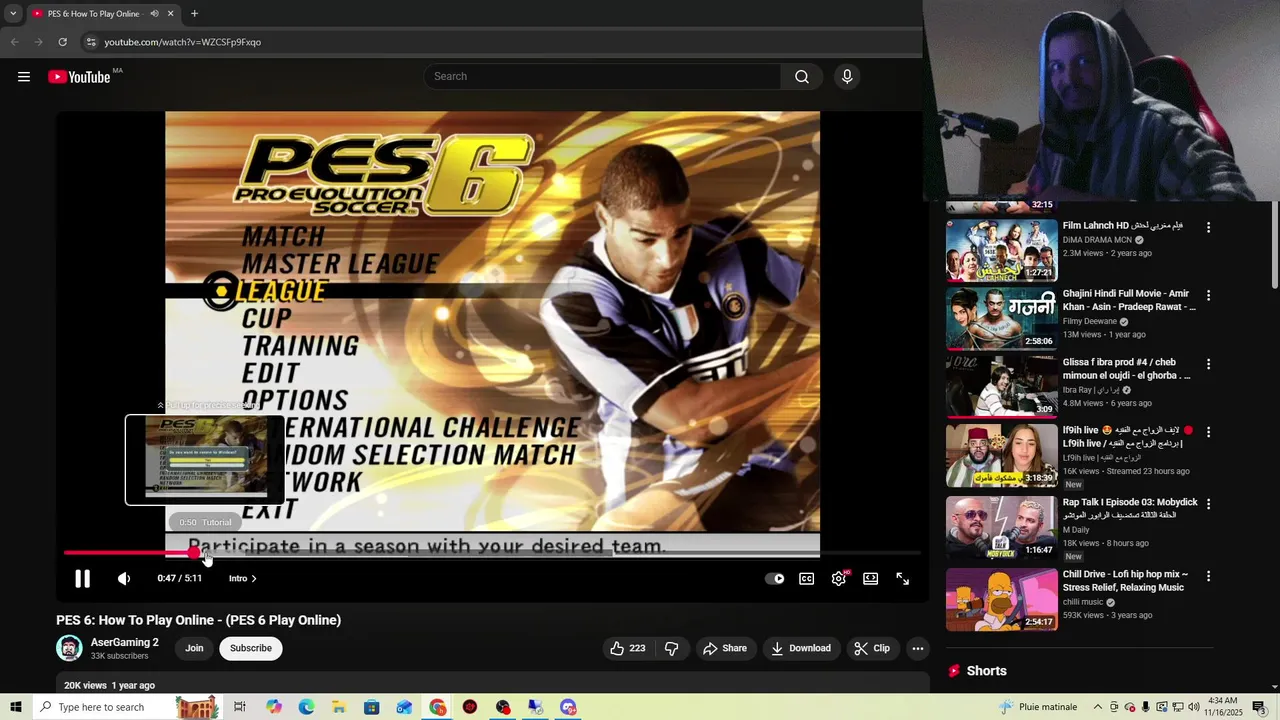Go to the YouTube home logo
1280x720 pixels.
coord(79,77)
